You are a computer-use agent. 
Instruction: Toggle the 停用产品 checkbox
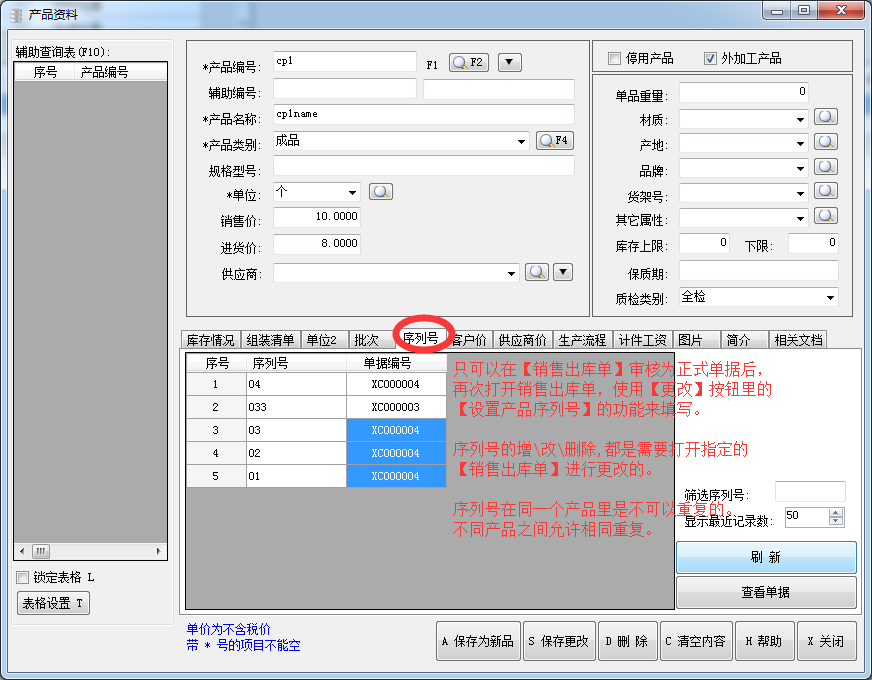coord(614,58)
